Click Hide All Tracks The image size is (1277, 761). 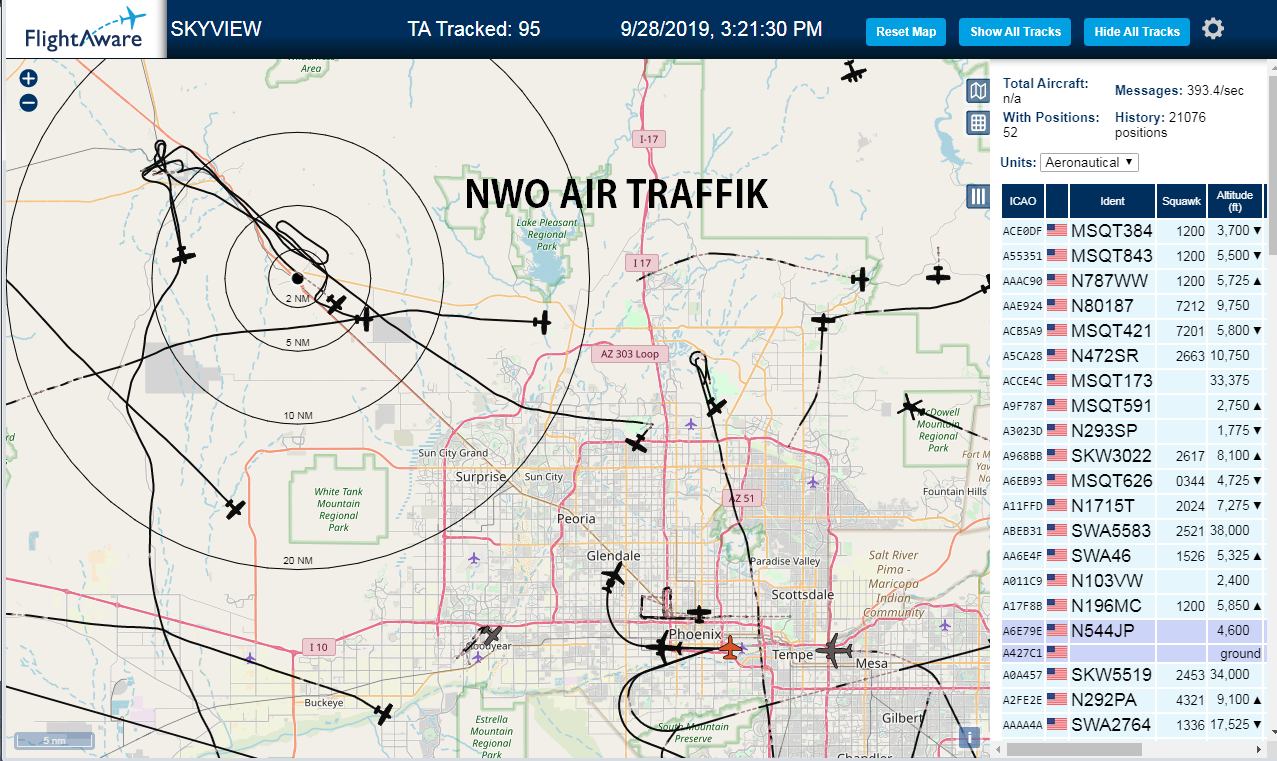[x=1137, y=31]
